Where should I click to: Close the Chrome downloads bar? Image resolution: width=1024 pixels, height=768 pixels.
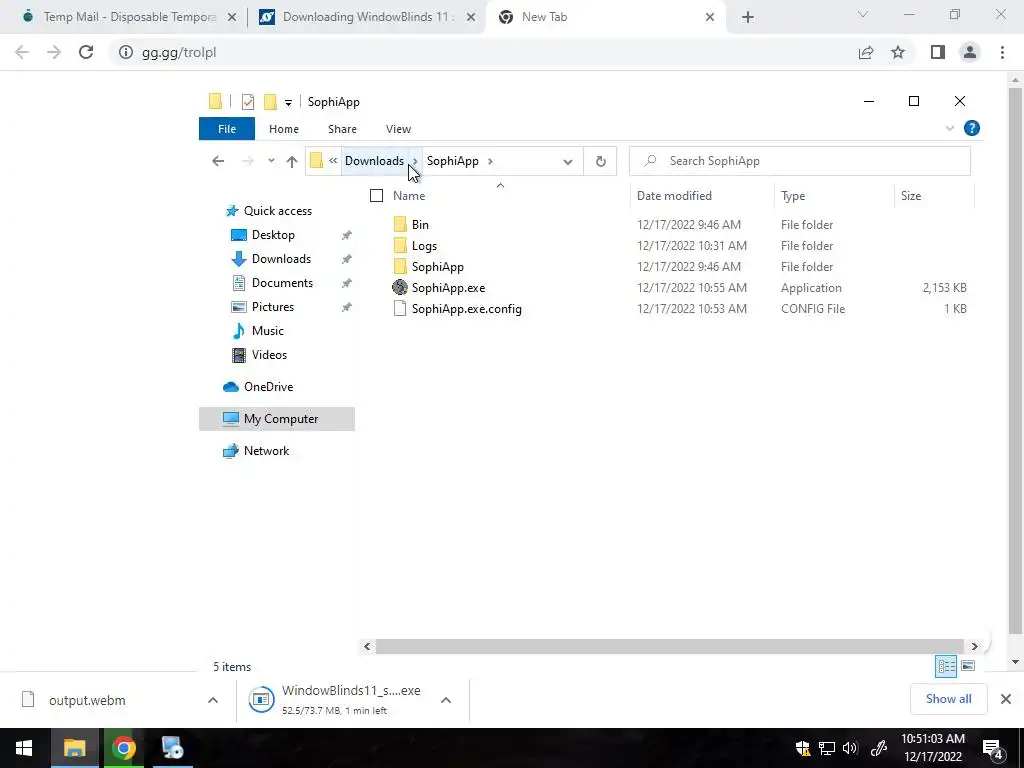coord(1006,699)
